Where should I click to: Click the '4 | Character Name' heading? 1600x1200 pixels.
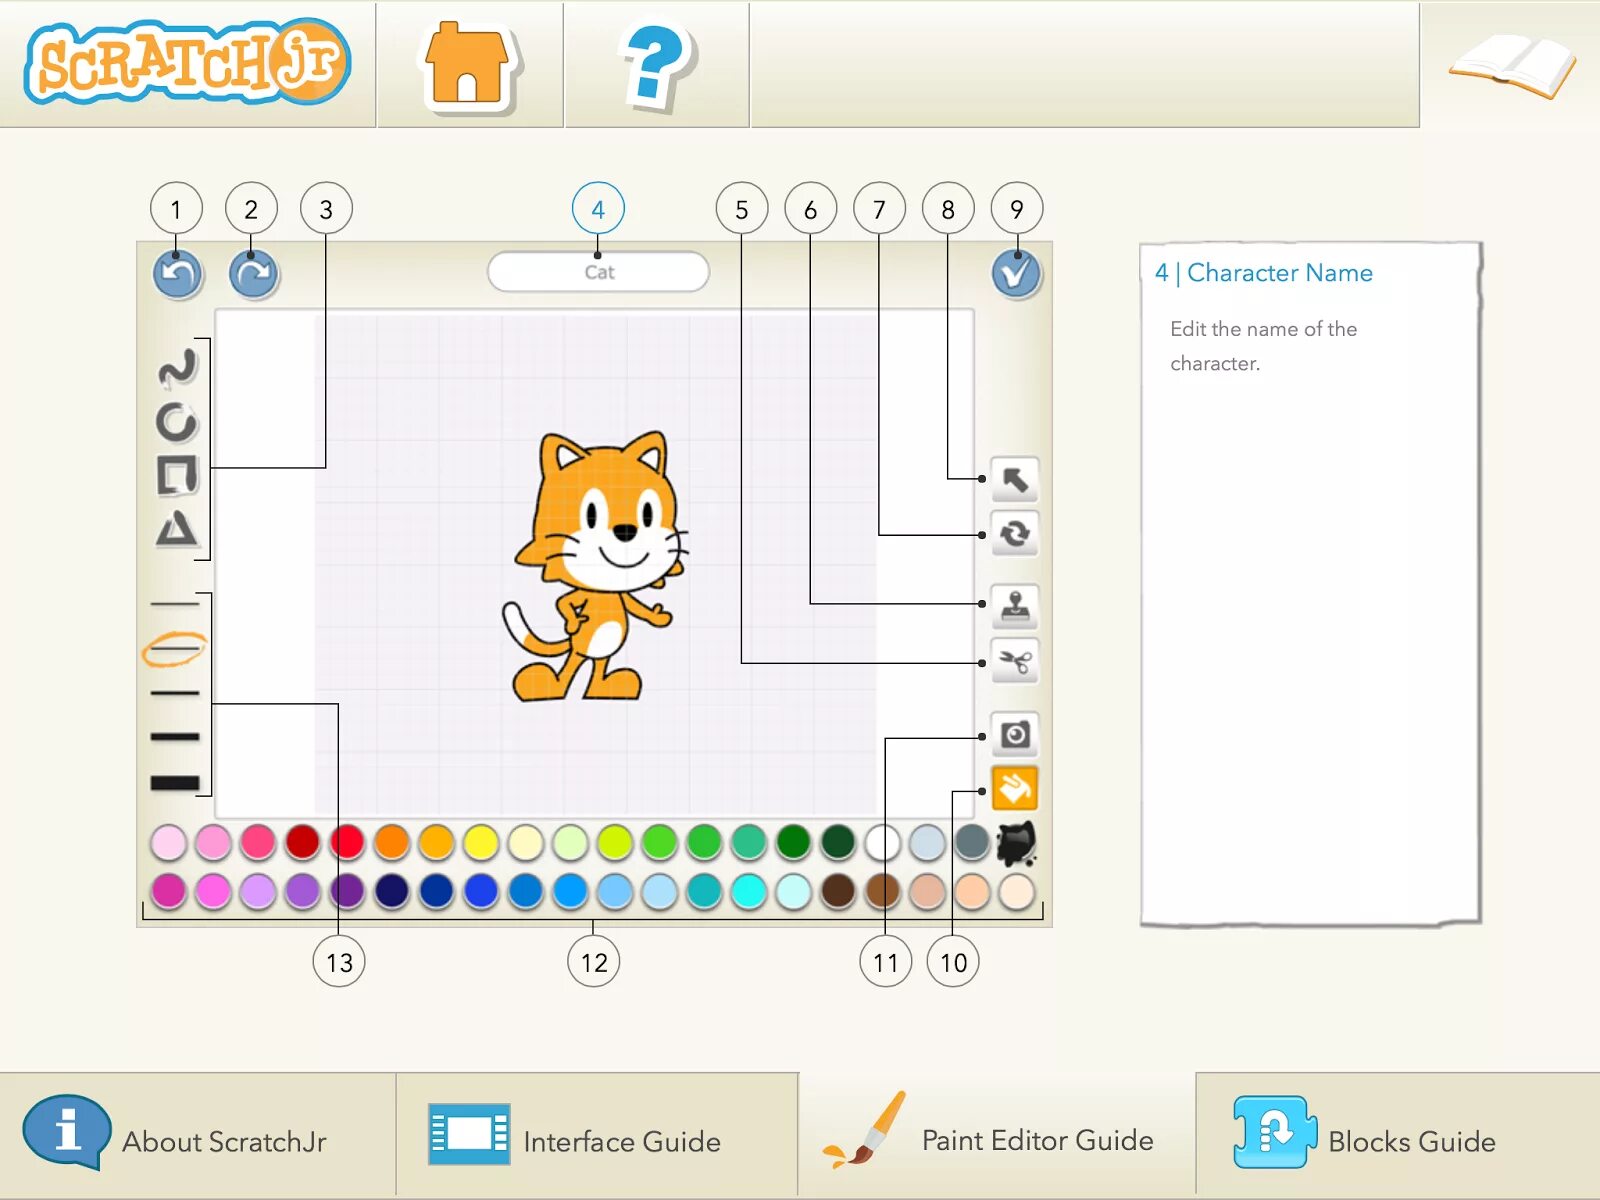[1264, 273]
